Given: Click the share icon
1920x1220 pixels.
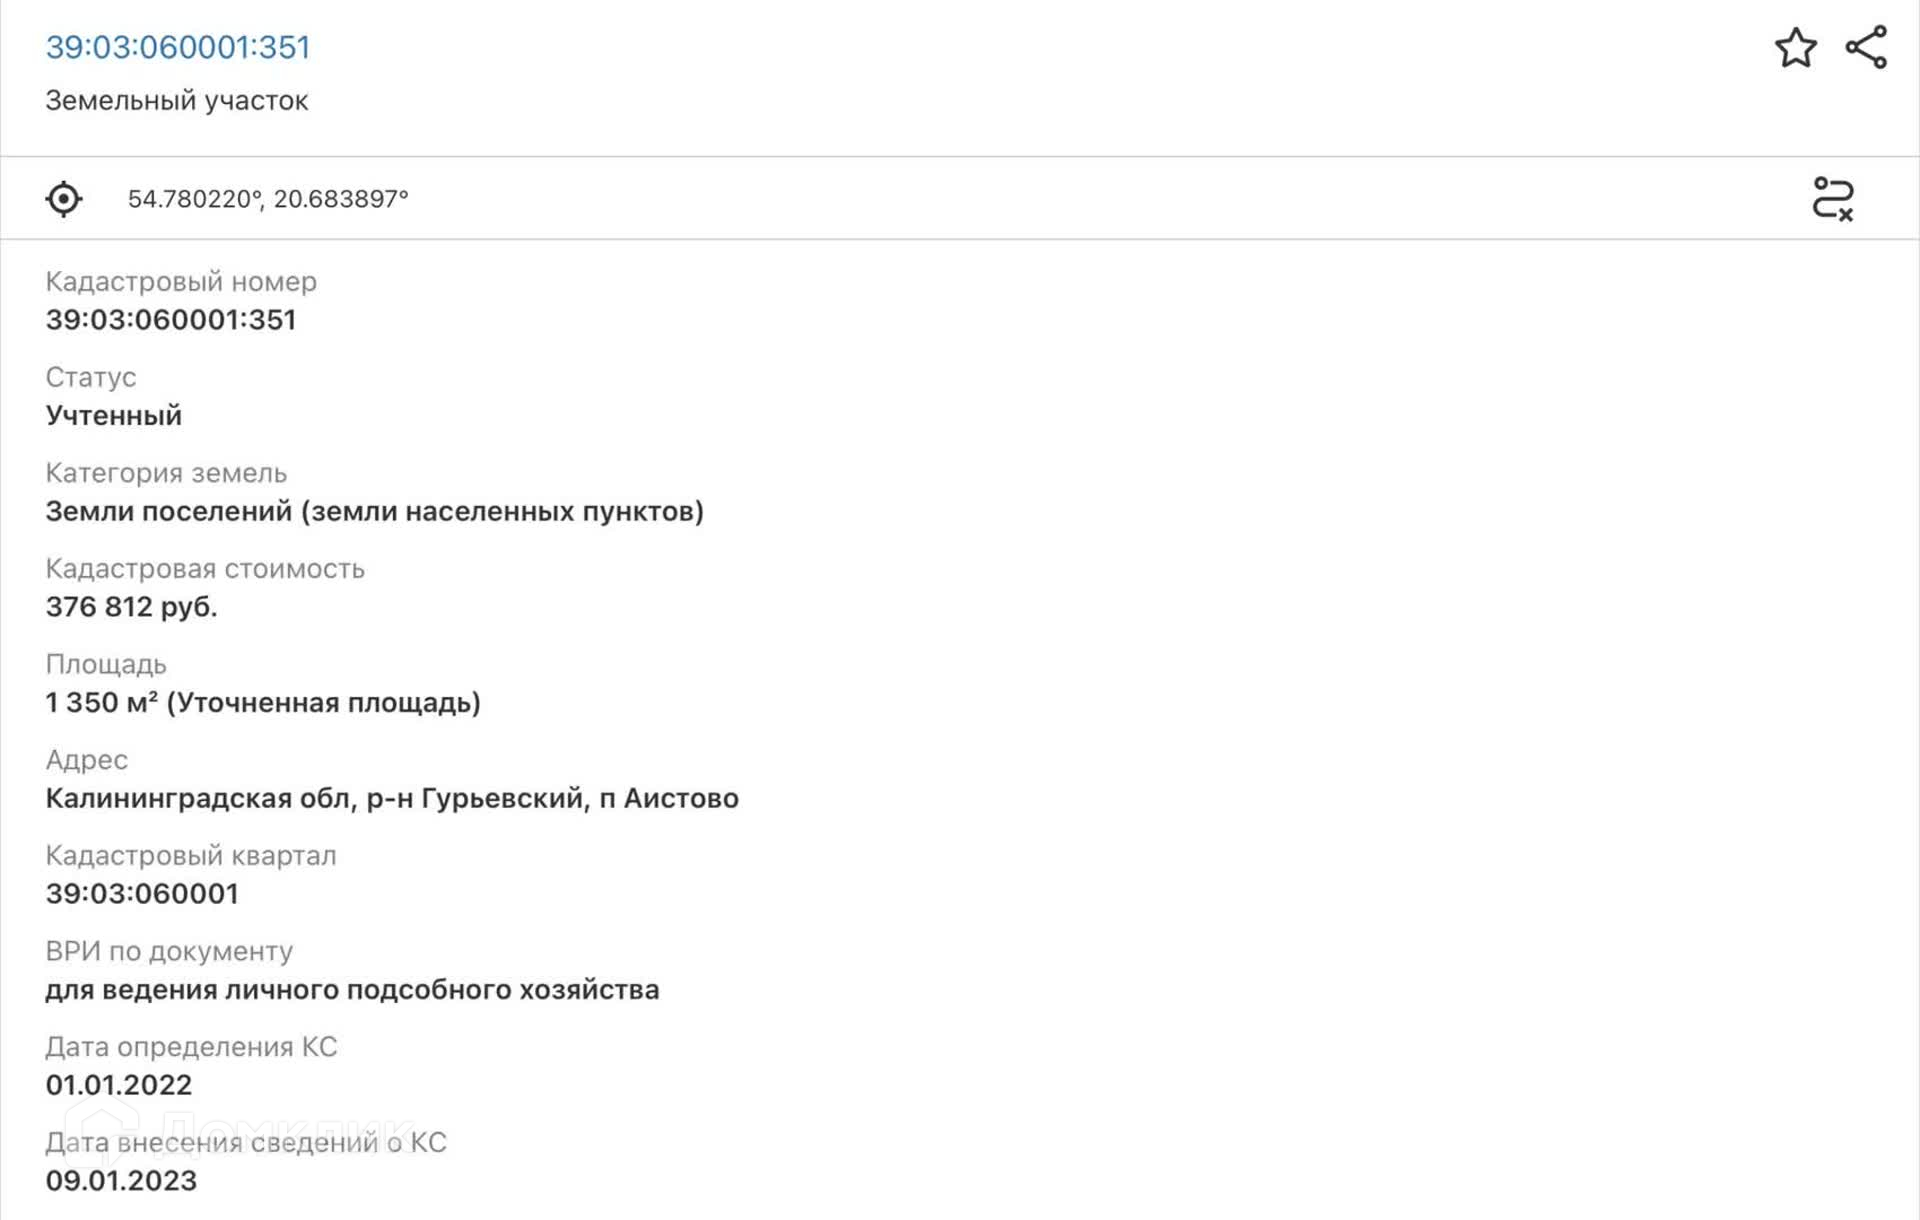Looking at the screenshot, I should 1866,48.
